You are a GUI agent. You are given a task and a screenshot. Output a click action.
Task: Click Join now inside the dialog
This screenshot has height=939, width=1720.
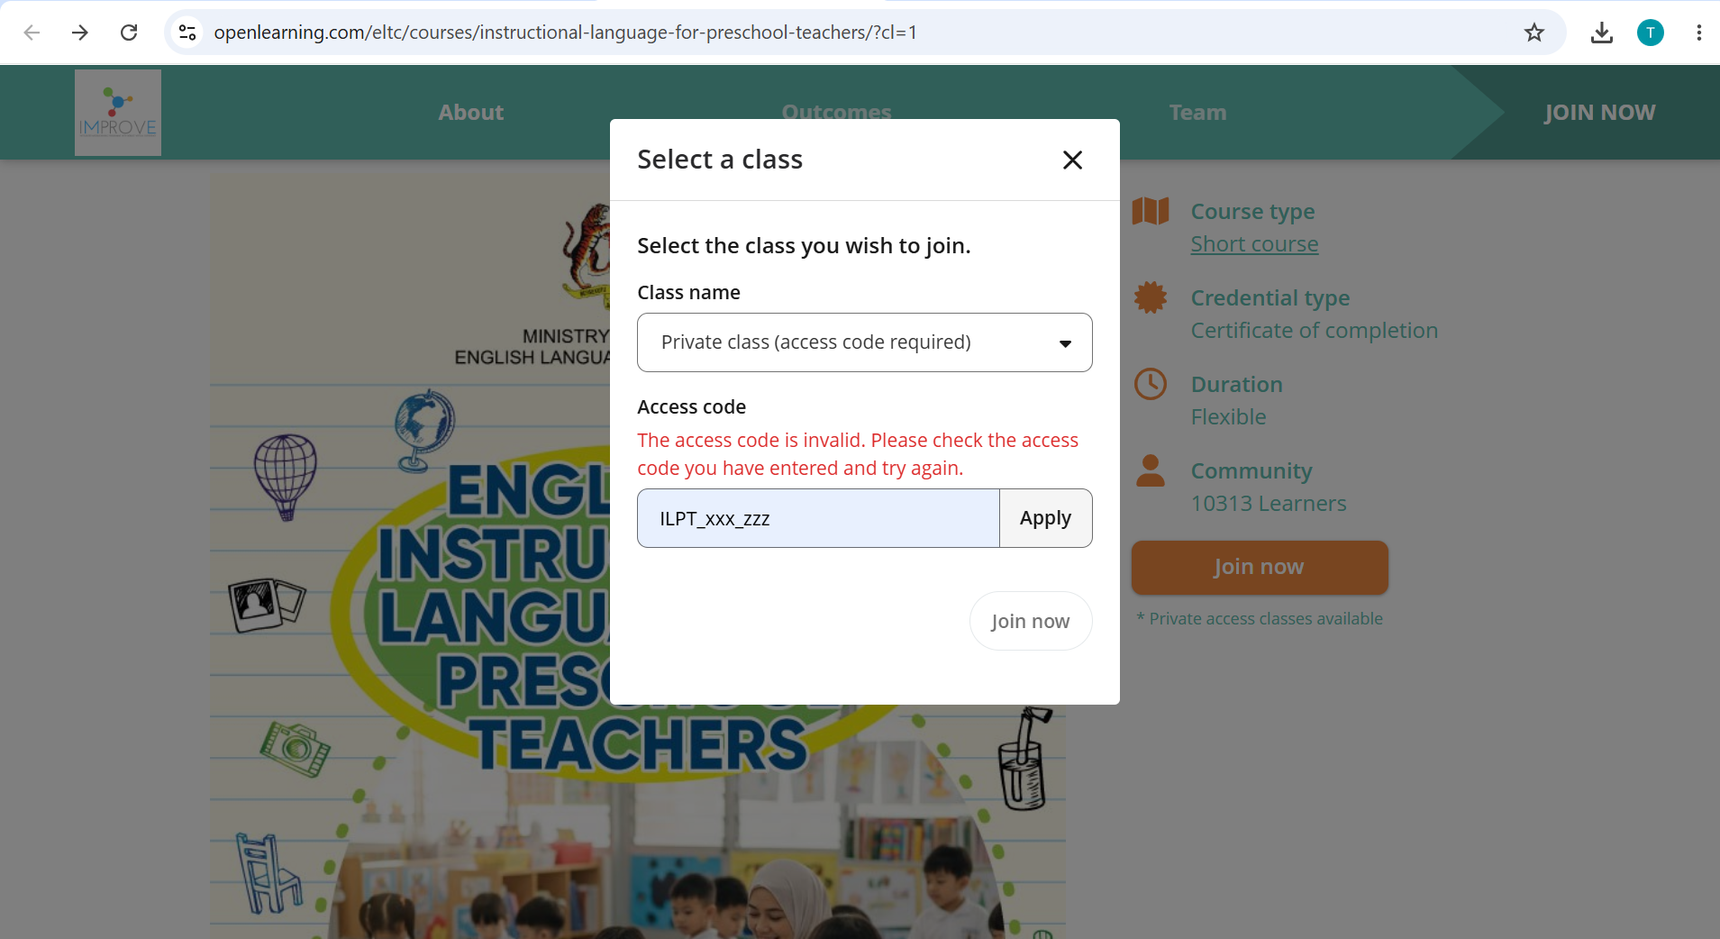pyautogui.click(x=1030, y=621)
